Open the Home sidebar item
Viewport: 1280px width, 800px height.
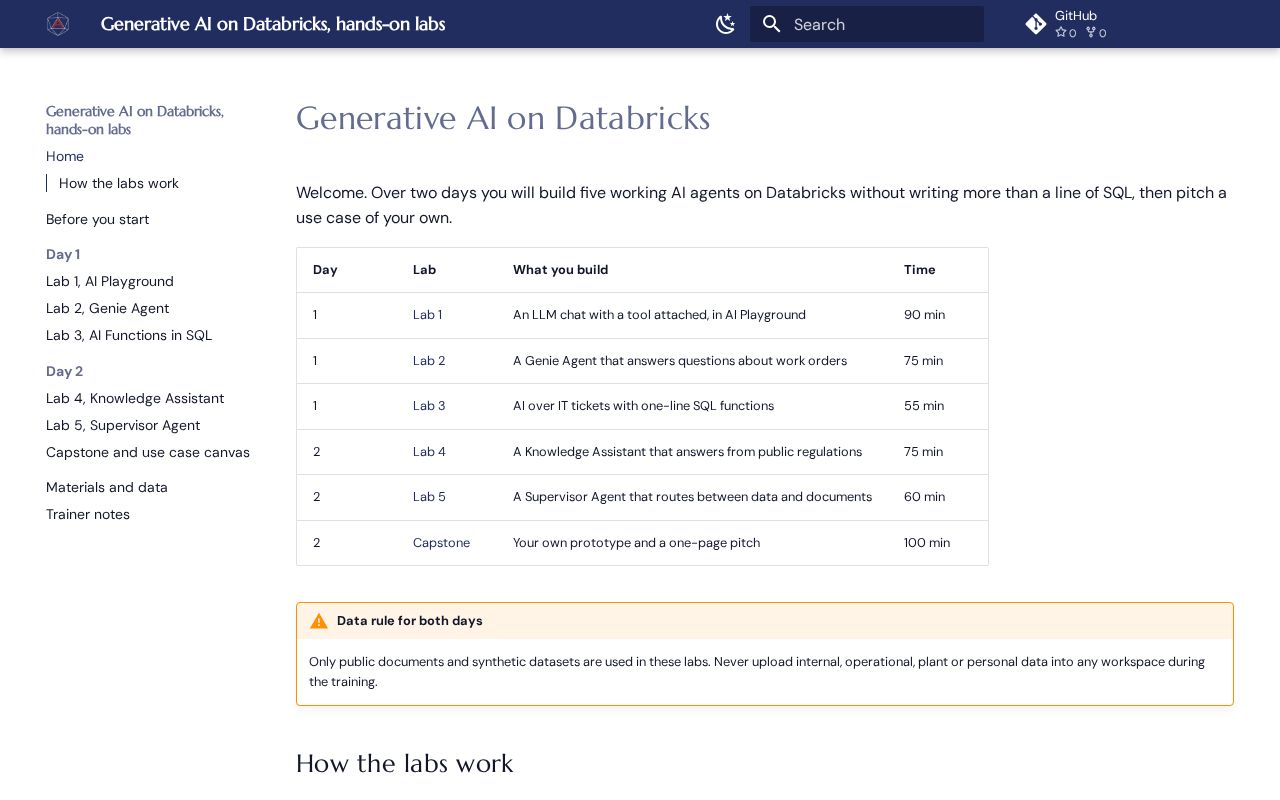click(x=65, y=156)
